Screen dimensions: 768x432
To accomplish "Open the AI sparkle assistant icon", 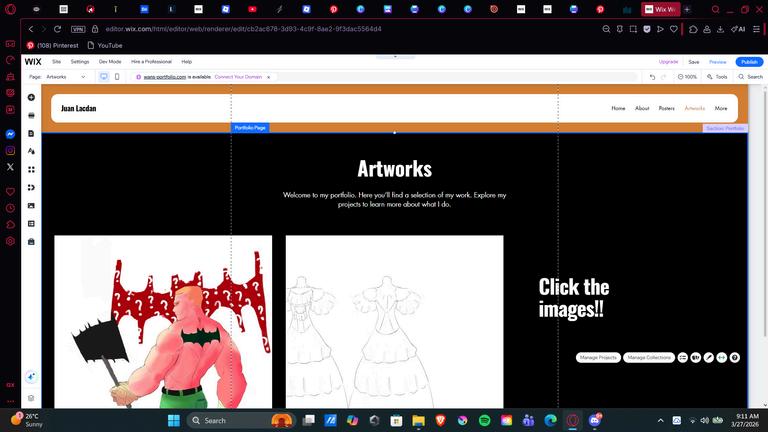I will (31, 377).
